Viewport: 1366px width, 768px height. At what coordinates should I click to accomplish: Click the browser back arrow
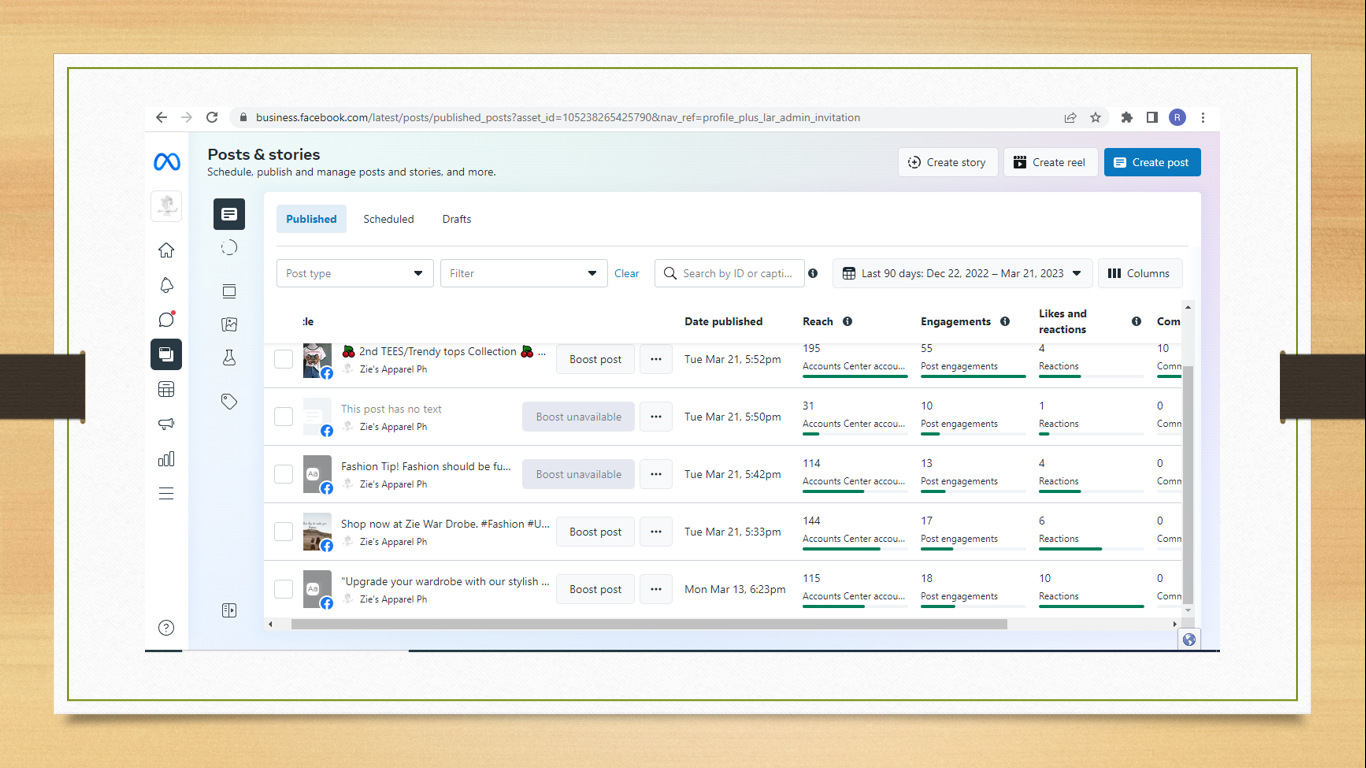pos(161,117)
